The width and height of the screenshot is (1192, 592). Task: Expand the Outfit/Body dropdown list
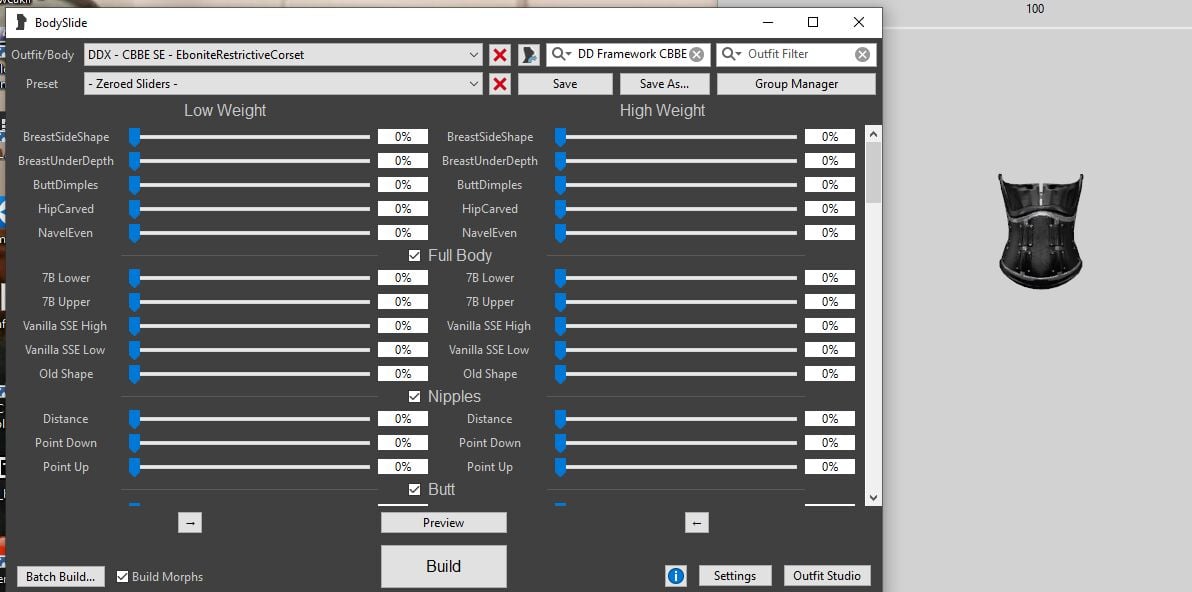pos(474,55)
